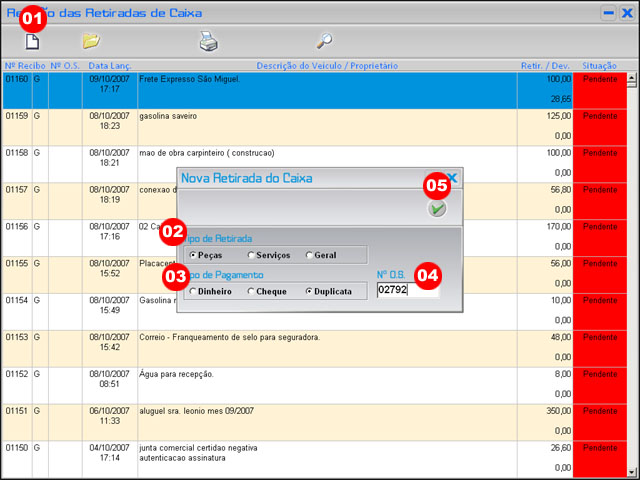Confirm with the green checkmark button
The image size is (640, 480).
coord(436,208)
